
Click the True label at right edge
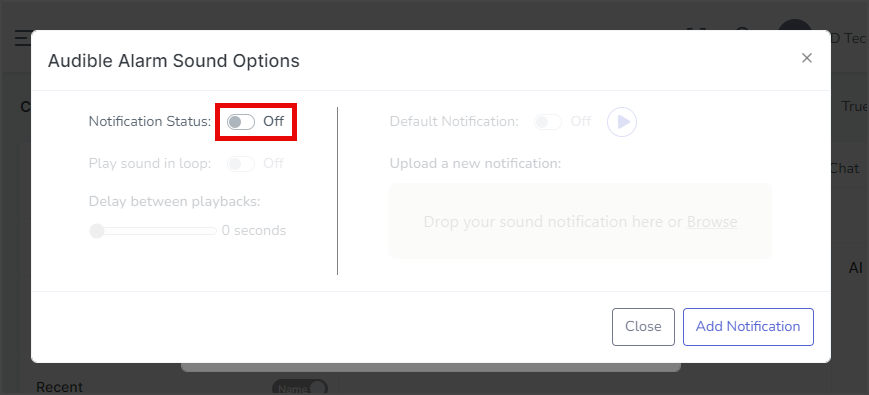pyautogui.click(x=854, y=106)
